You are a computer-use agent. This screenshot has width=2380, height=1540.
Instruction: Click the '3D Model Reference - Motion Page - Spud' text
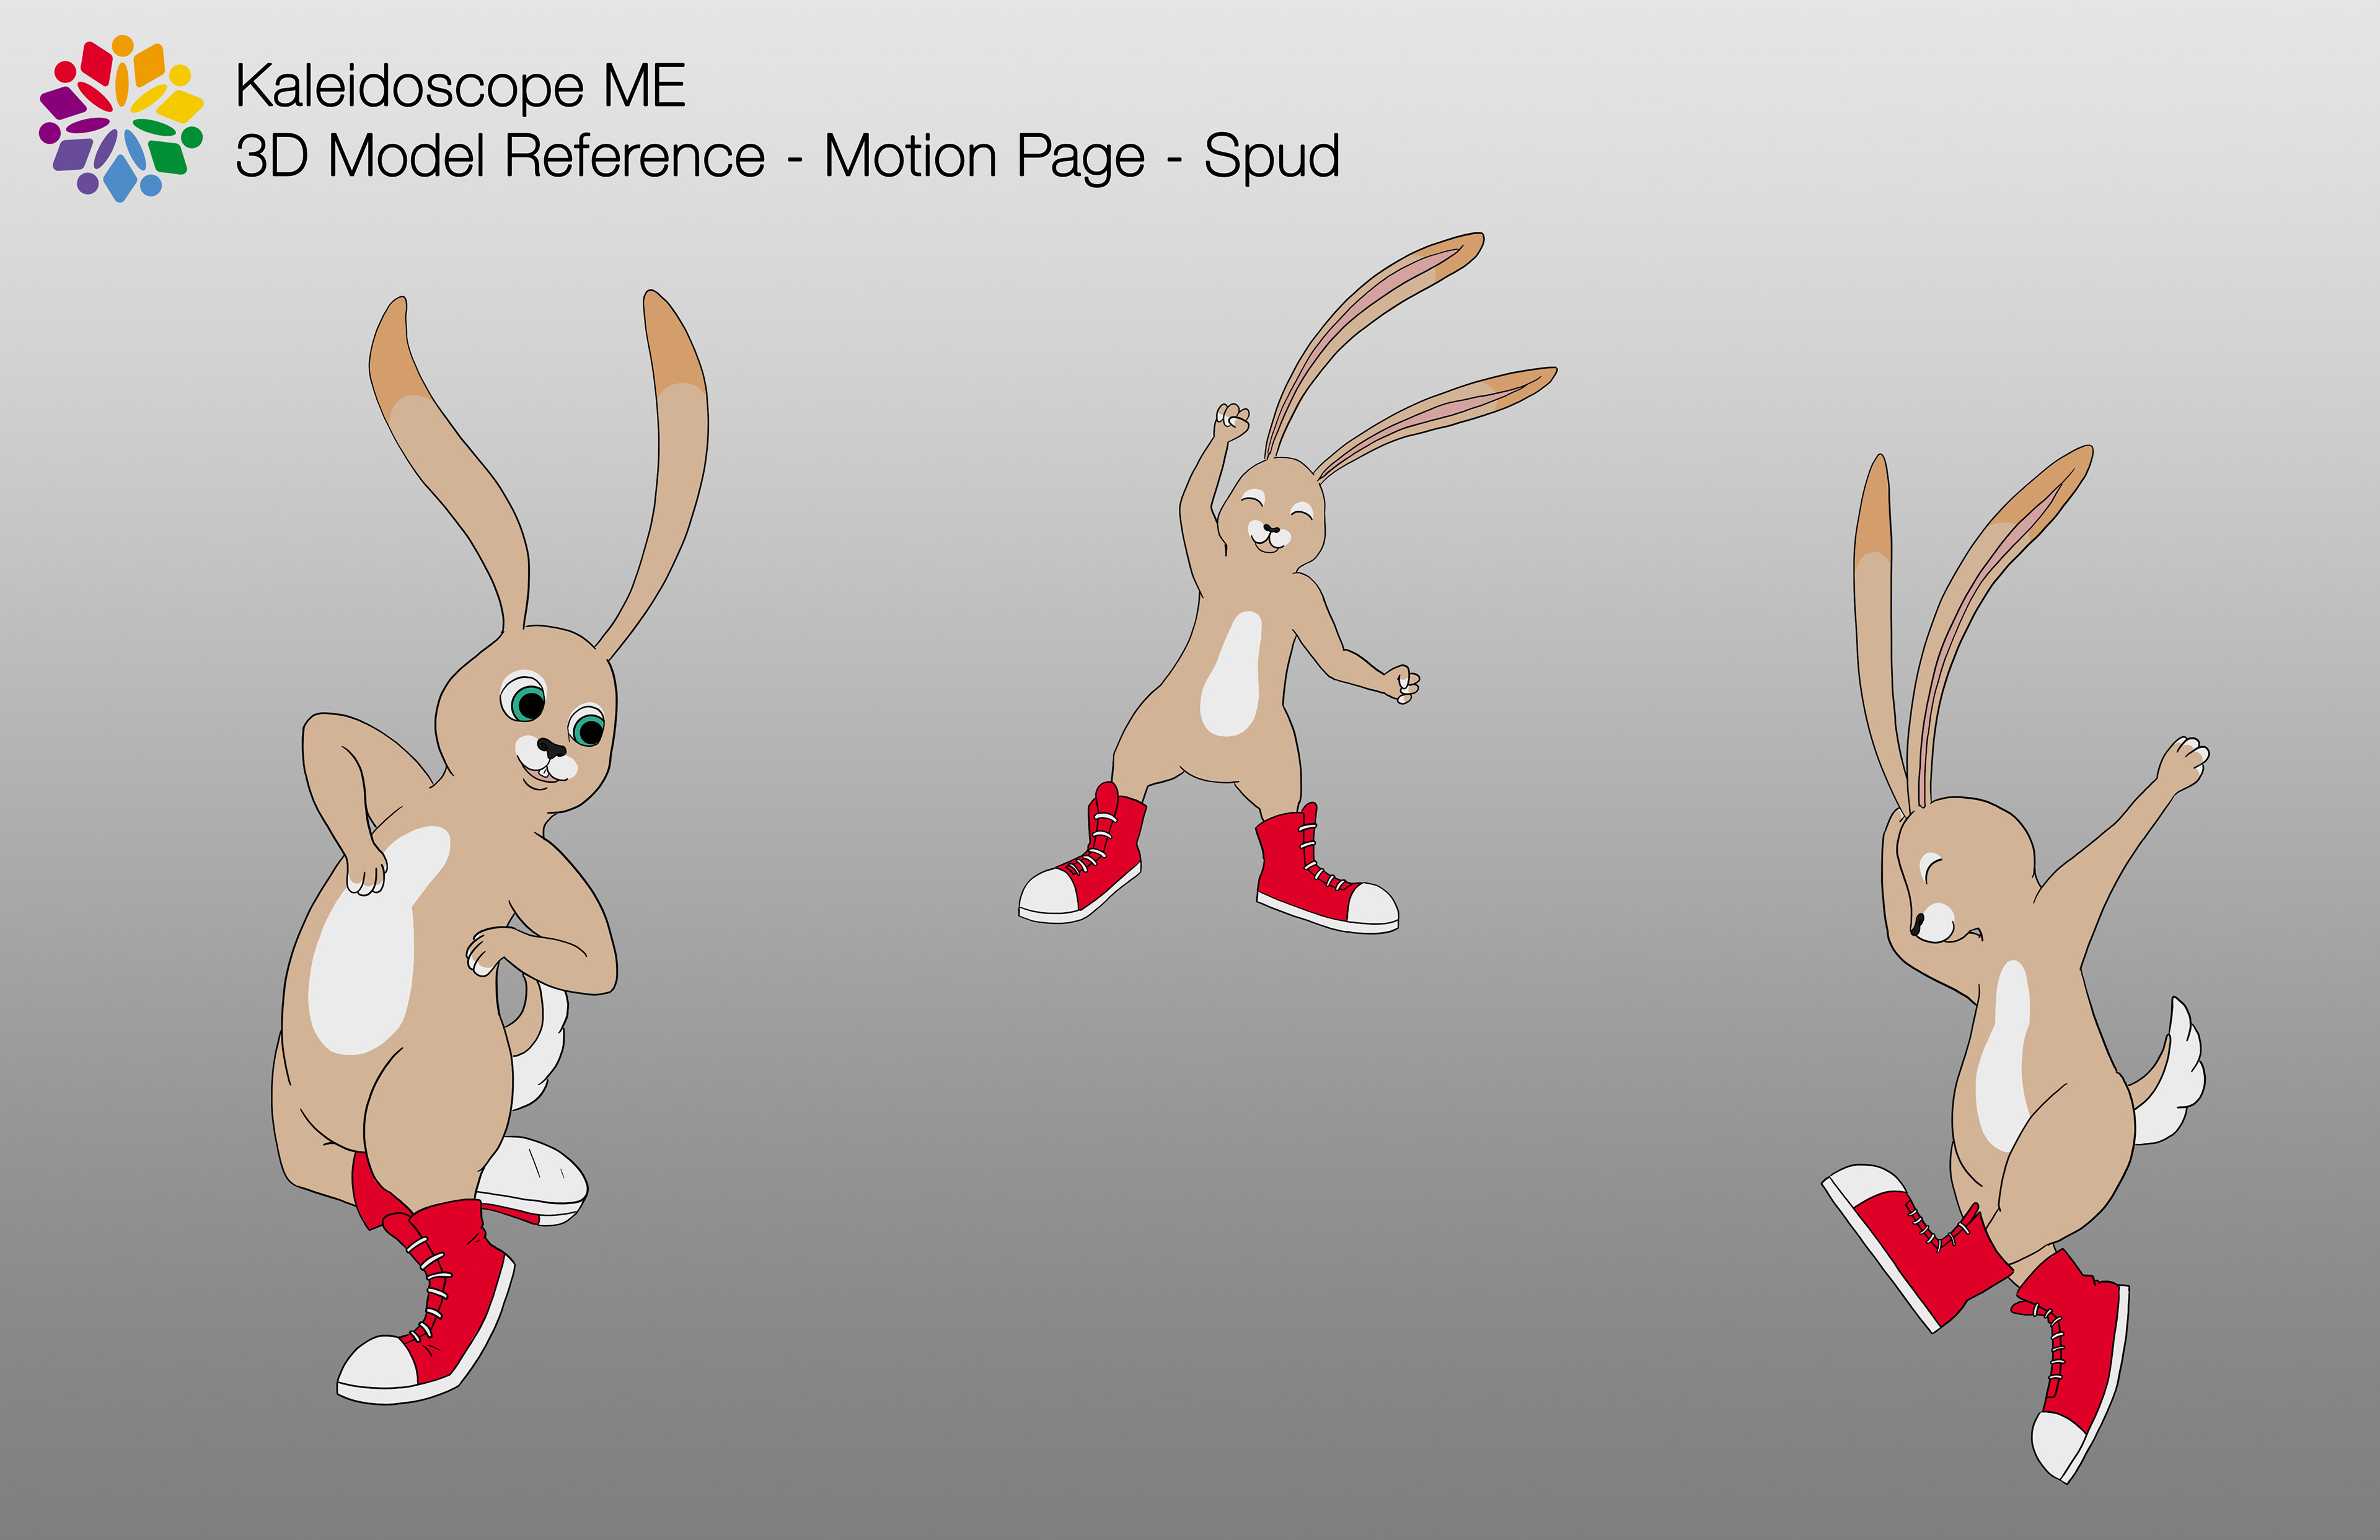pos(787,157)
